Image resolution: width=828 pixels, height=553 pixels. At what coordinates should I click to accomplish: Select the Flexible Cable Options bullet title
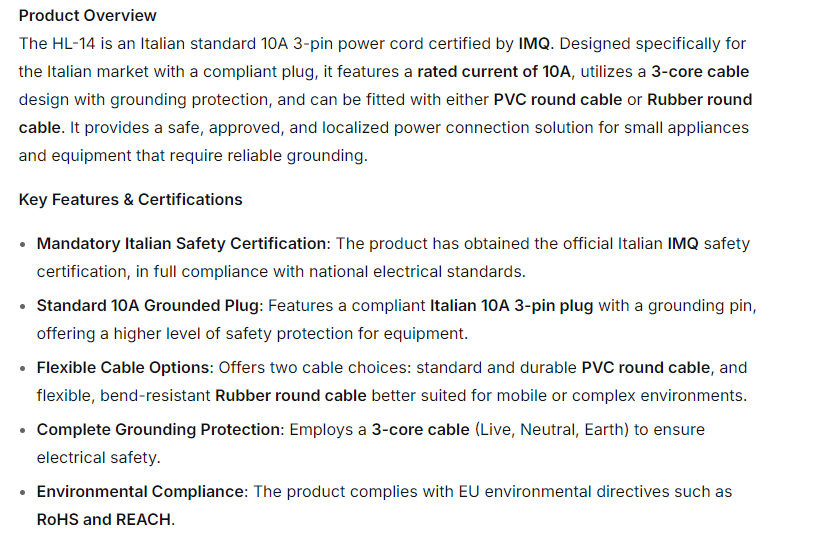click(125, 367)
